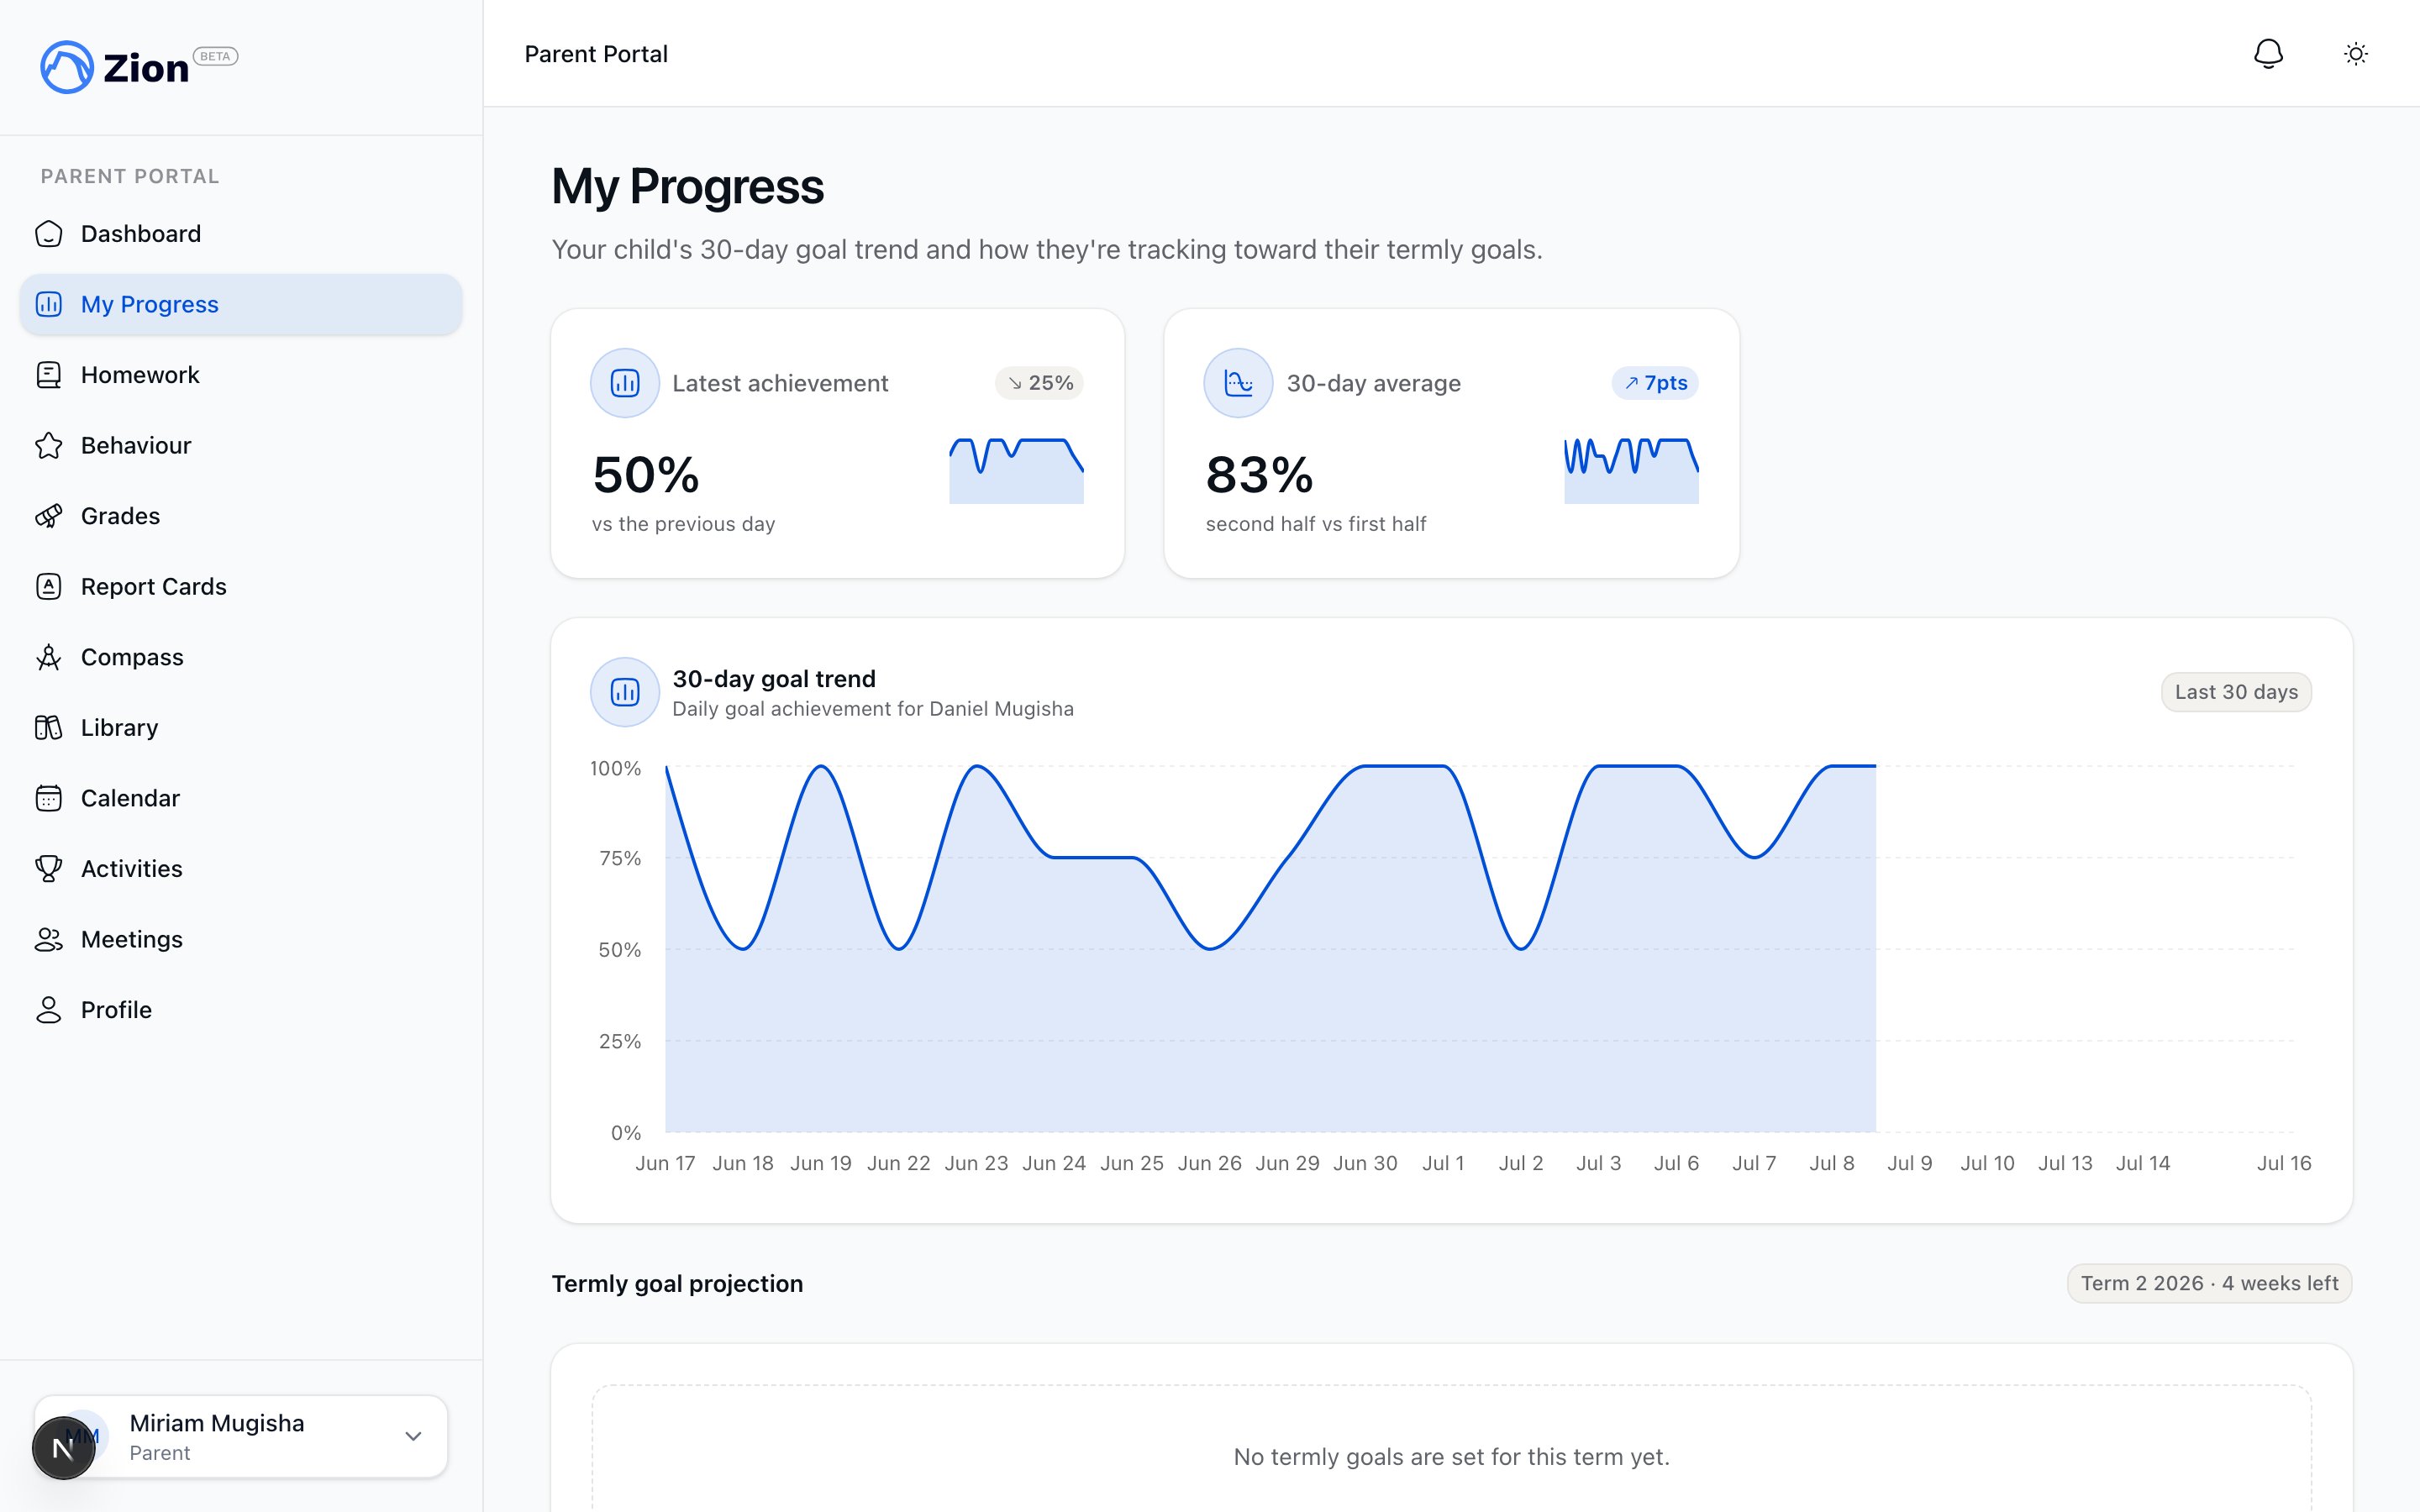
Task: Select the Dashboard home icon
Action: click(x=49, y=234)
